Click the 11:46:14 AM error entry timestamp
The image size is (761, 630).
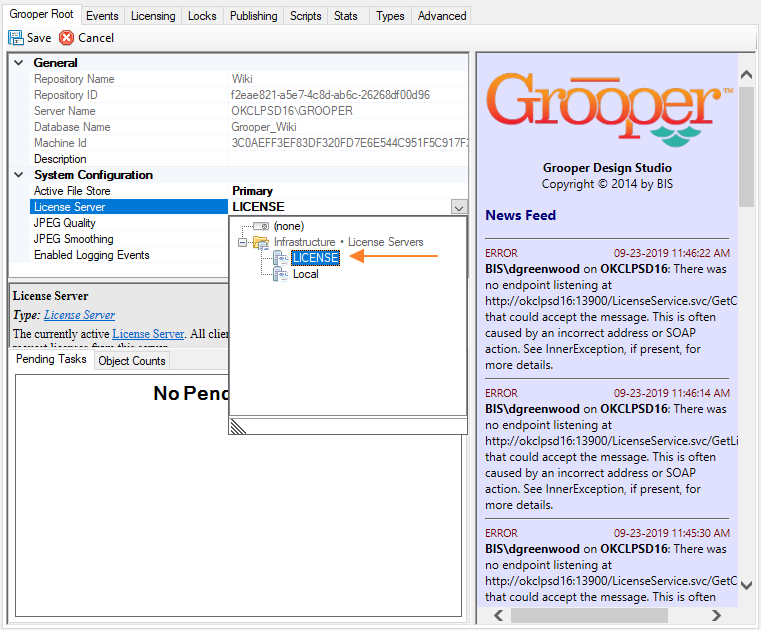pyautogui.click(x=672, y=393)
